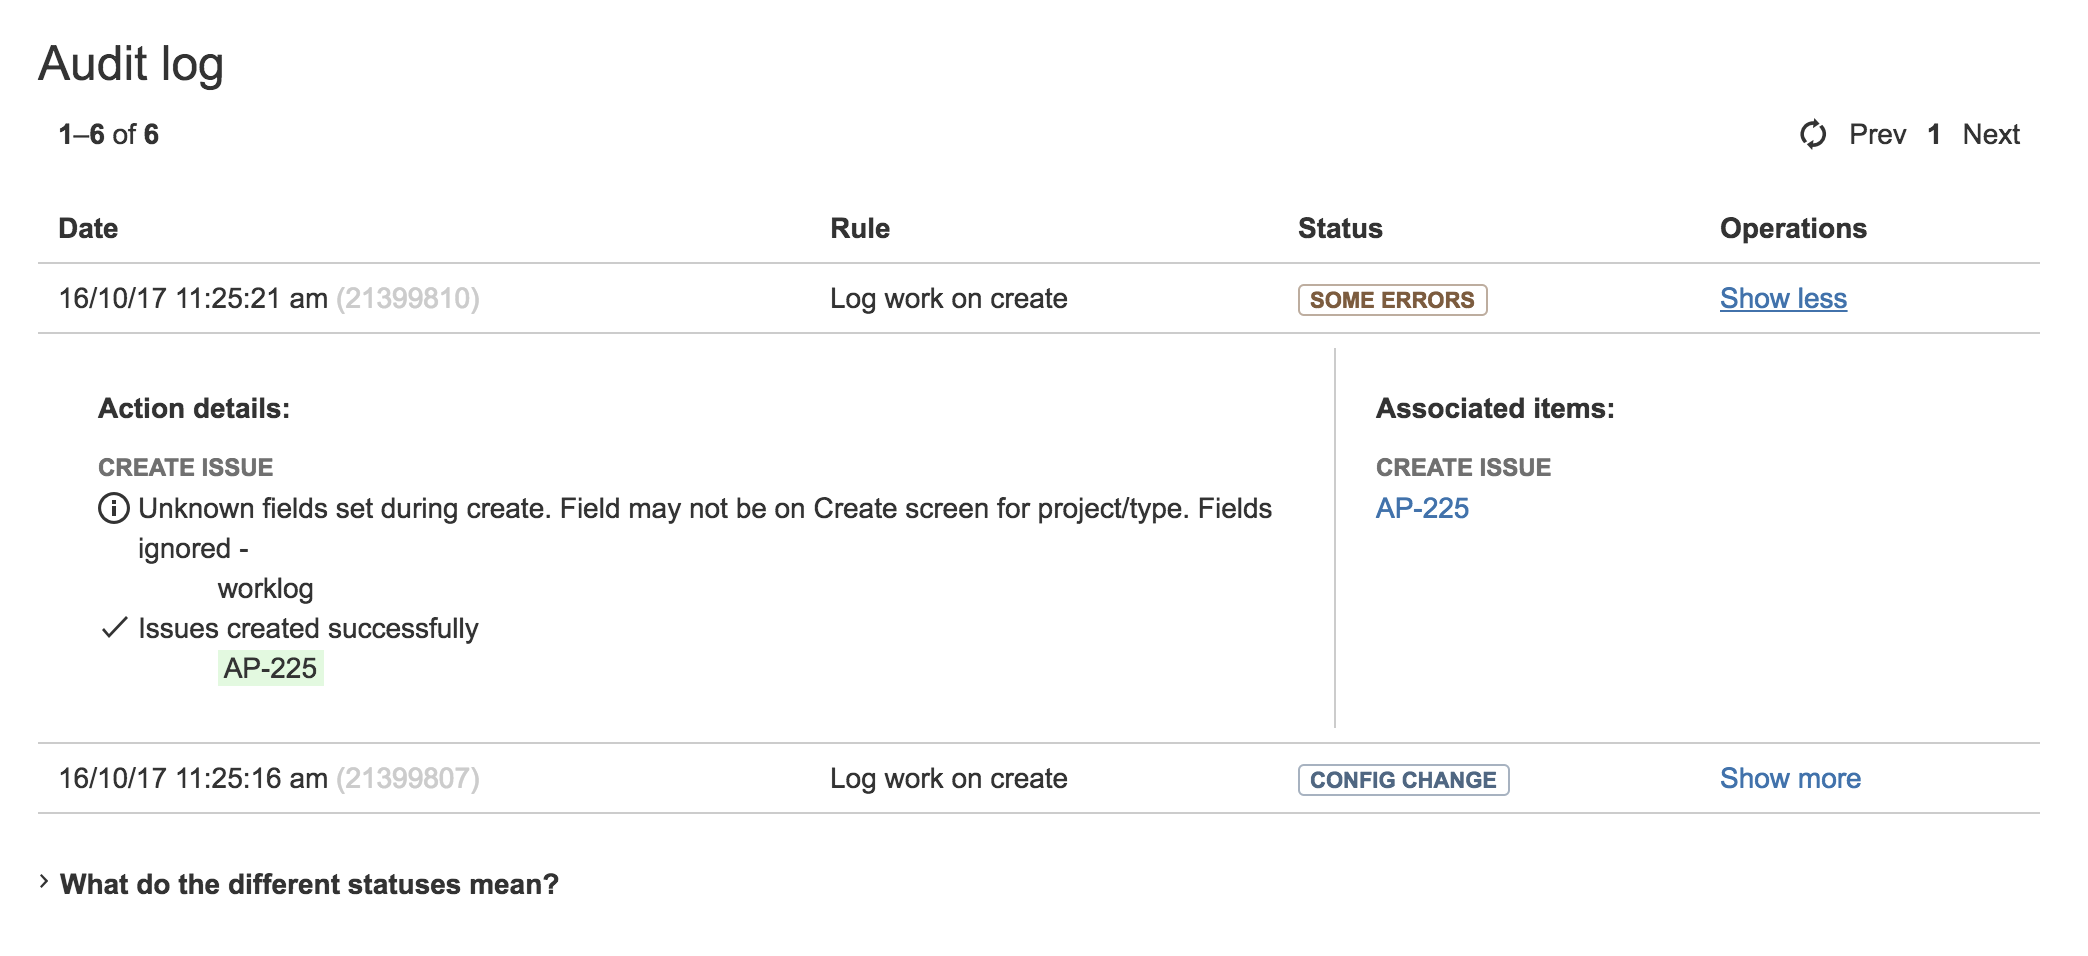Image resolution: width=2088 pixels, height=956 pixels.
Task: Click 'Log work on create' rule in config change row
Action: tap(948, 779)
